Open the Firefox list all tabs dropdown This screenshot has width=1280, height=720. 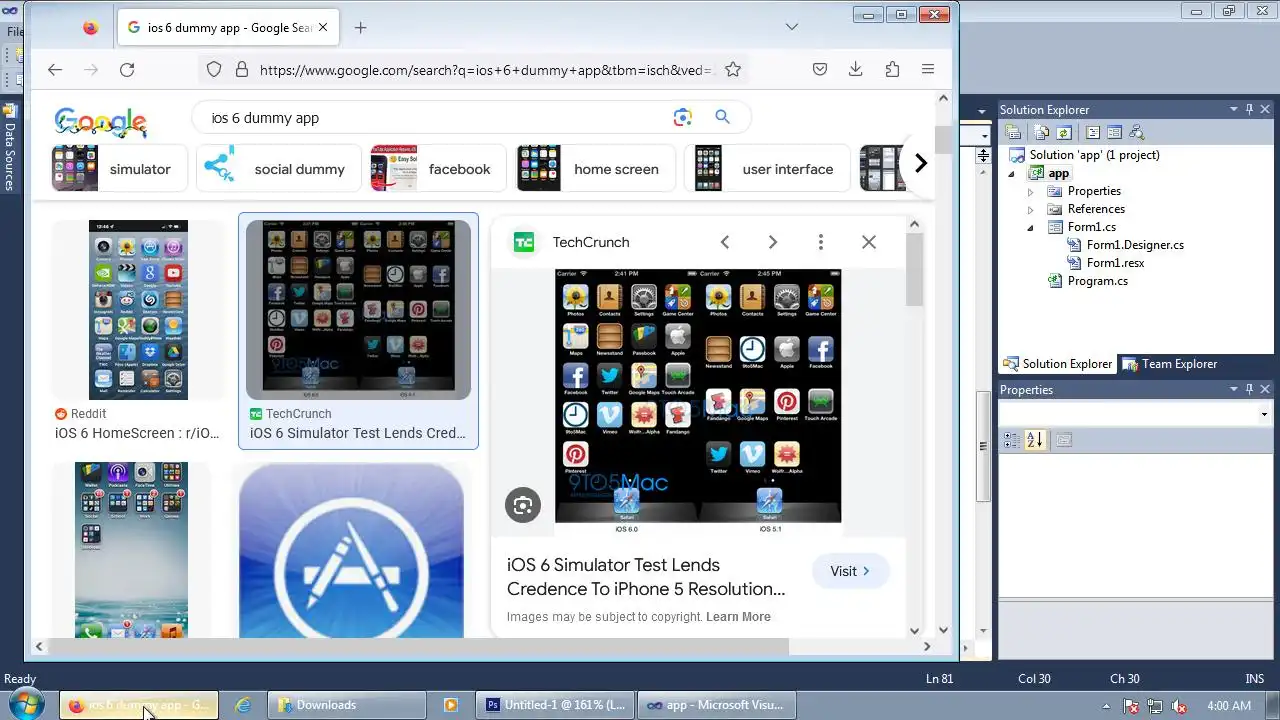coord(792,27)
